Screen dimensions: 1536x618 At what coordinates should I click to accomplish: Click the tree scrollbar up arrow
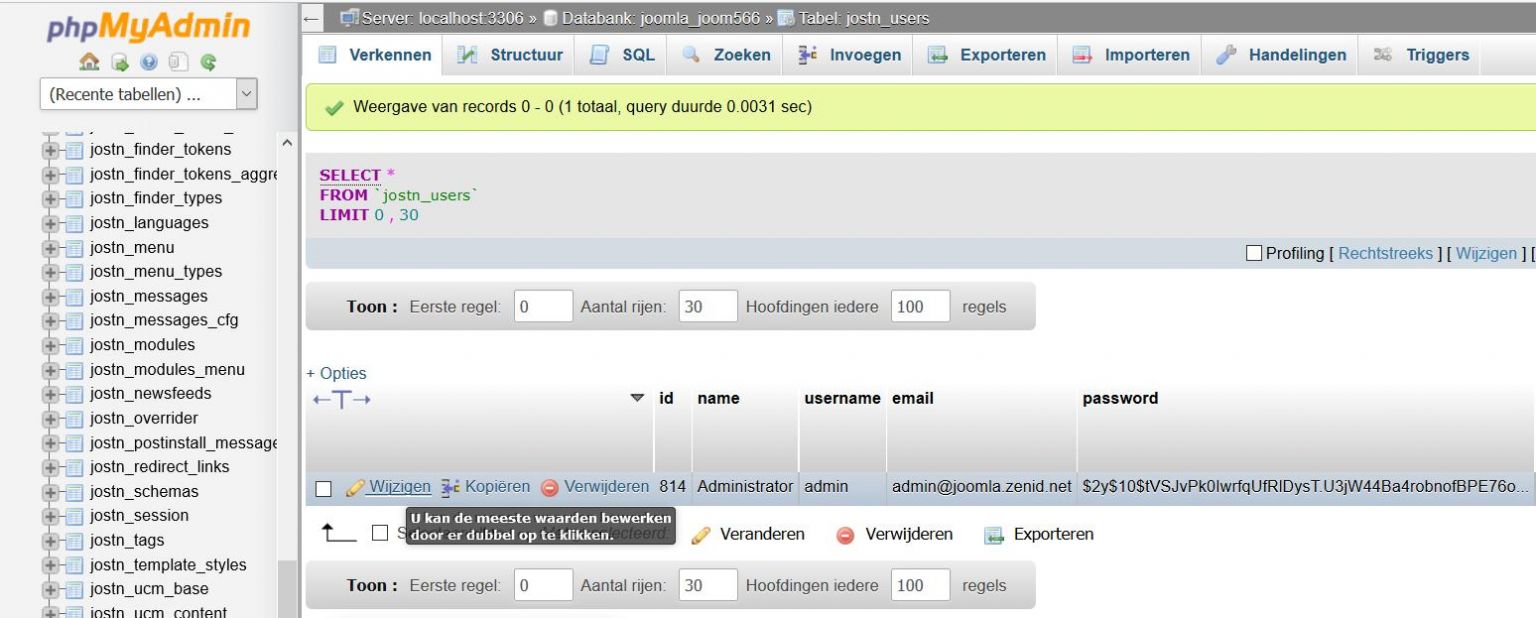click(288, 144)
